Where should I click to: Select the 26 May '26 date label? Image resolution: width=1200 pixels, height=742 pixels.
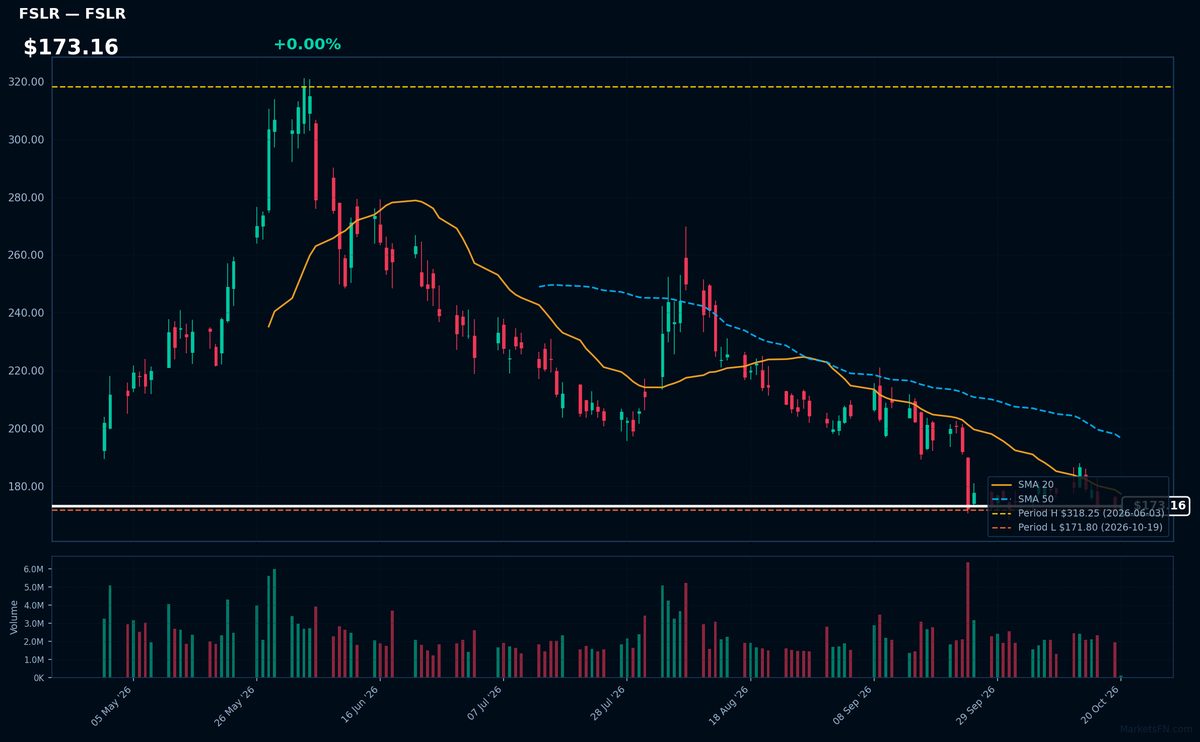236,704
